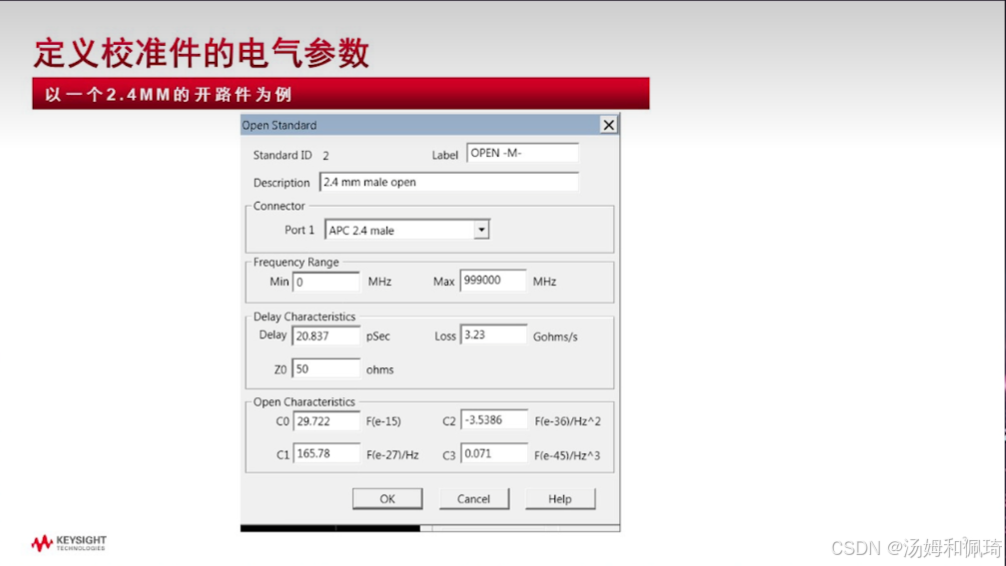This screenshot has width=1006, height=566.
Task: Click the Min frequency input field
Action: point(326,281)
